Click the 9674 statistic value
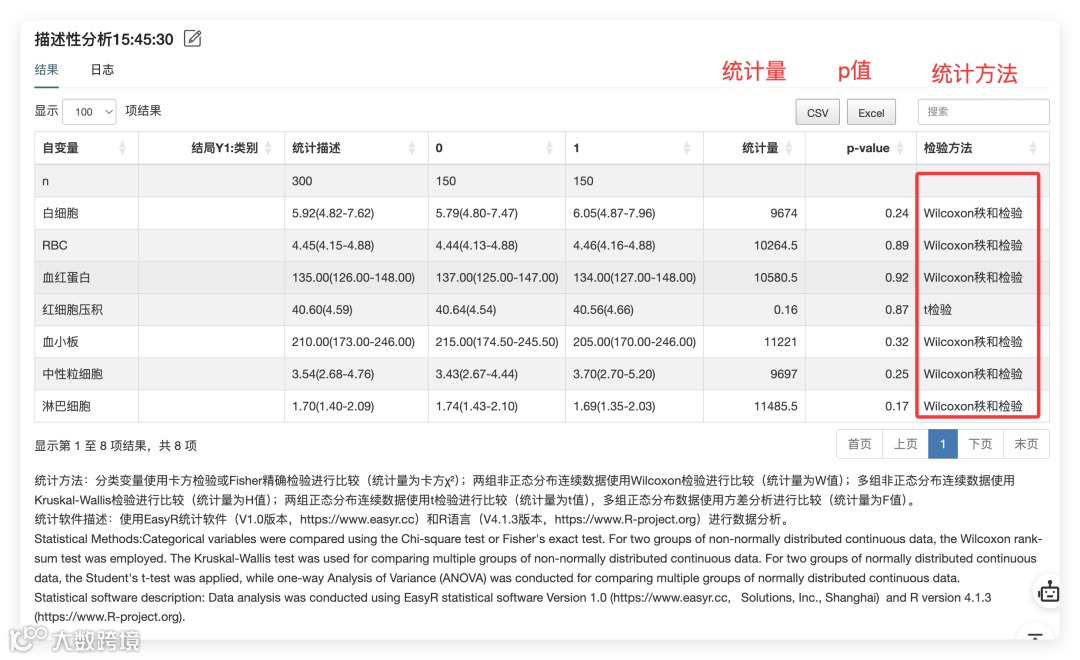Image resolution: width=1080 pixels, height=660 pixels. [x=784, y=213]
